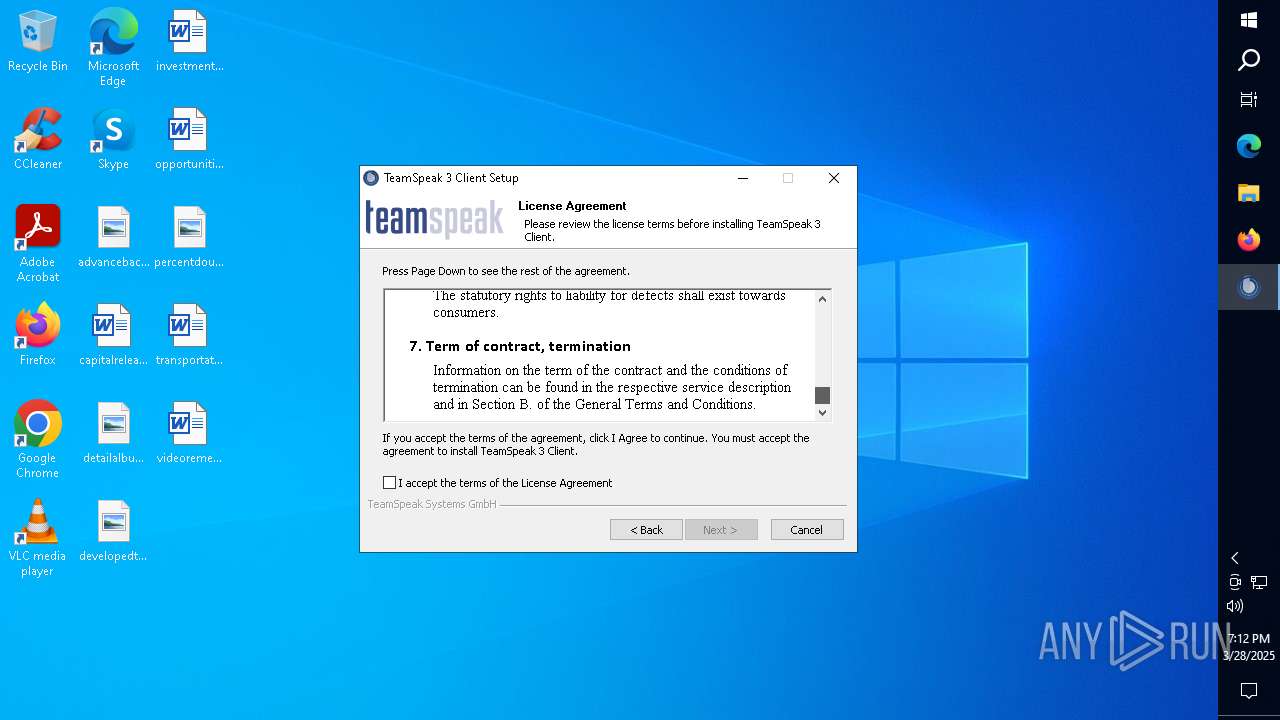
Task: Open the Recycle Bin desktop icon
Action: (x=38, y=42)
